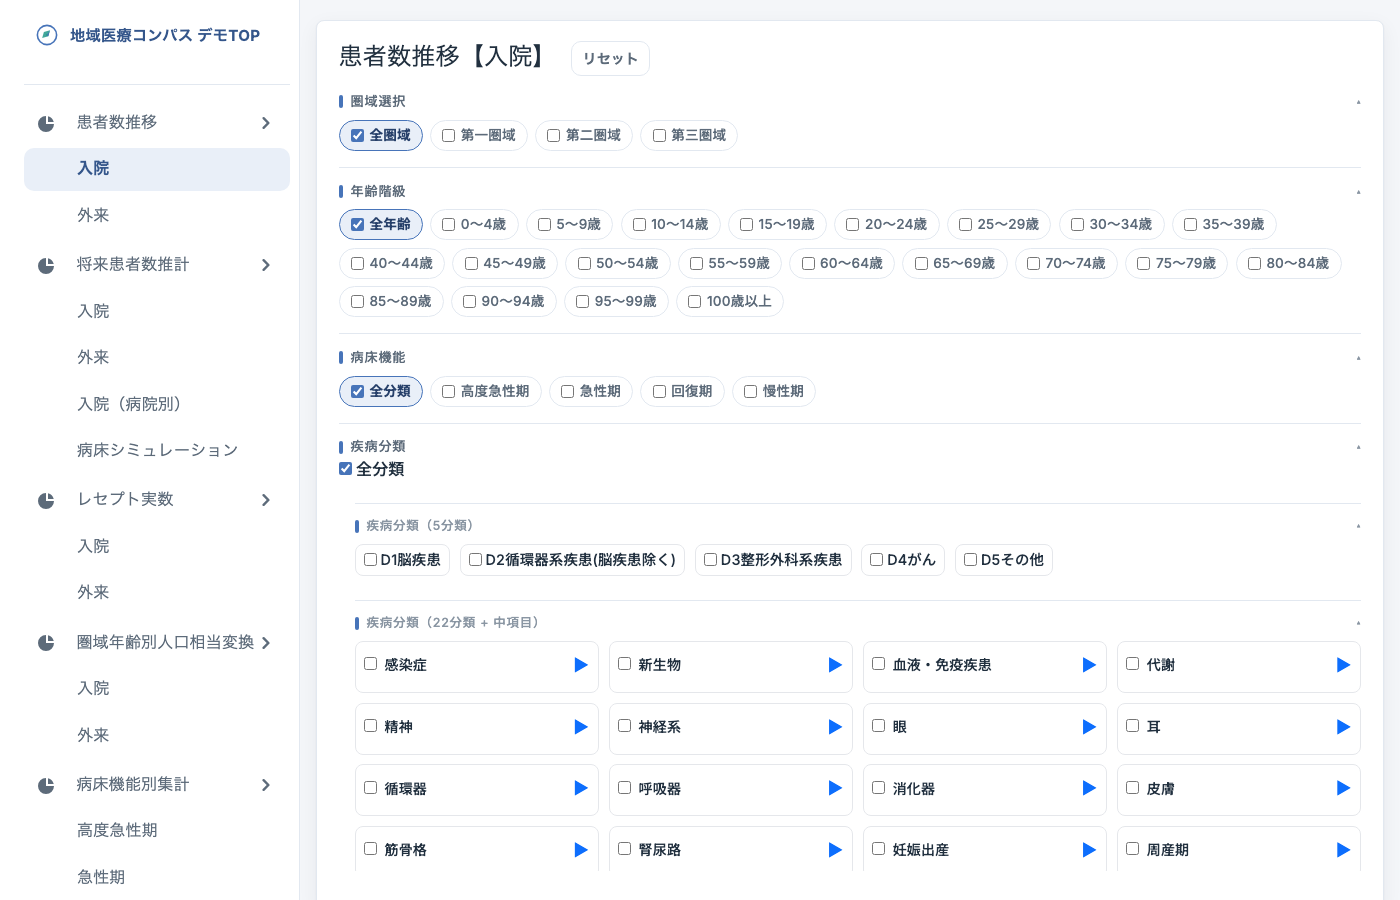Image resolution: width=1400 pixels, height=900 pixels.
Task: Expand 周産期 sub-items with blue arrow
Action: [x=1343, y=850]
